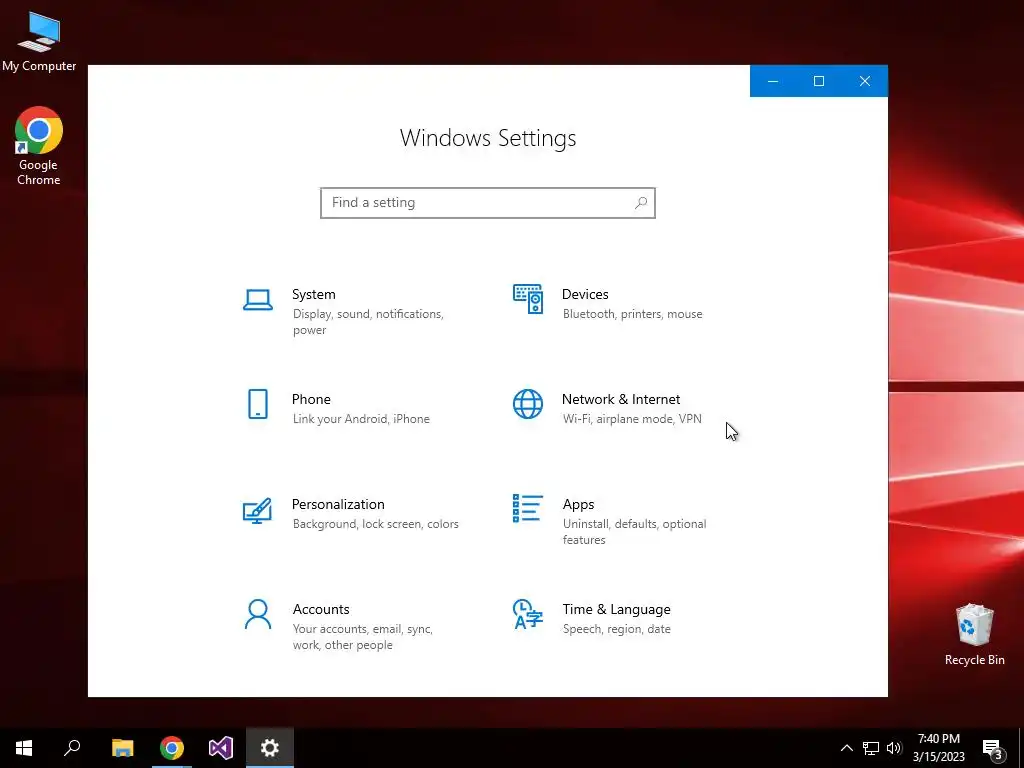Minimize the Settings window
The image size is (1024, 768).
(x=773, y=81)
